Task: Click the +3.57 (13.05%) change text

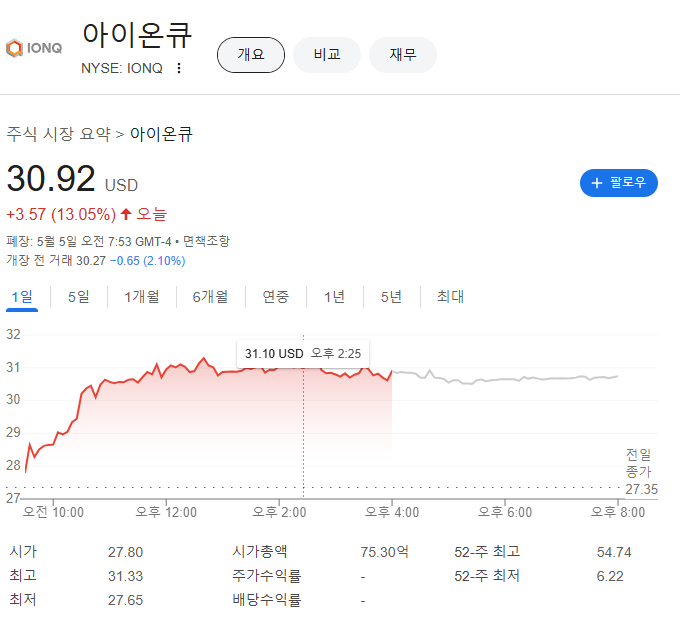Action: (61, 214)
